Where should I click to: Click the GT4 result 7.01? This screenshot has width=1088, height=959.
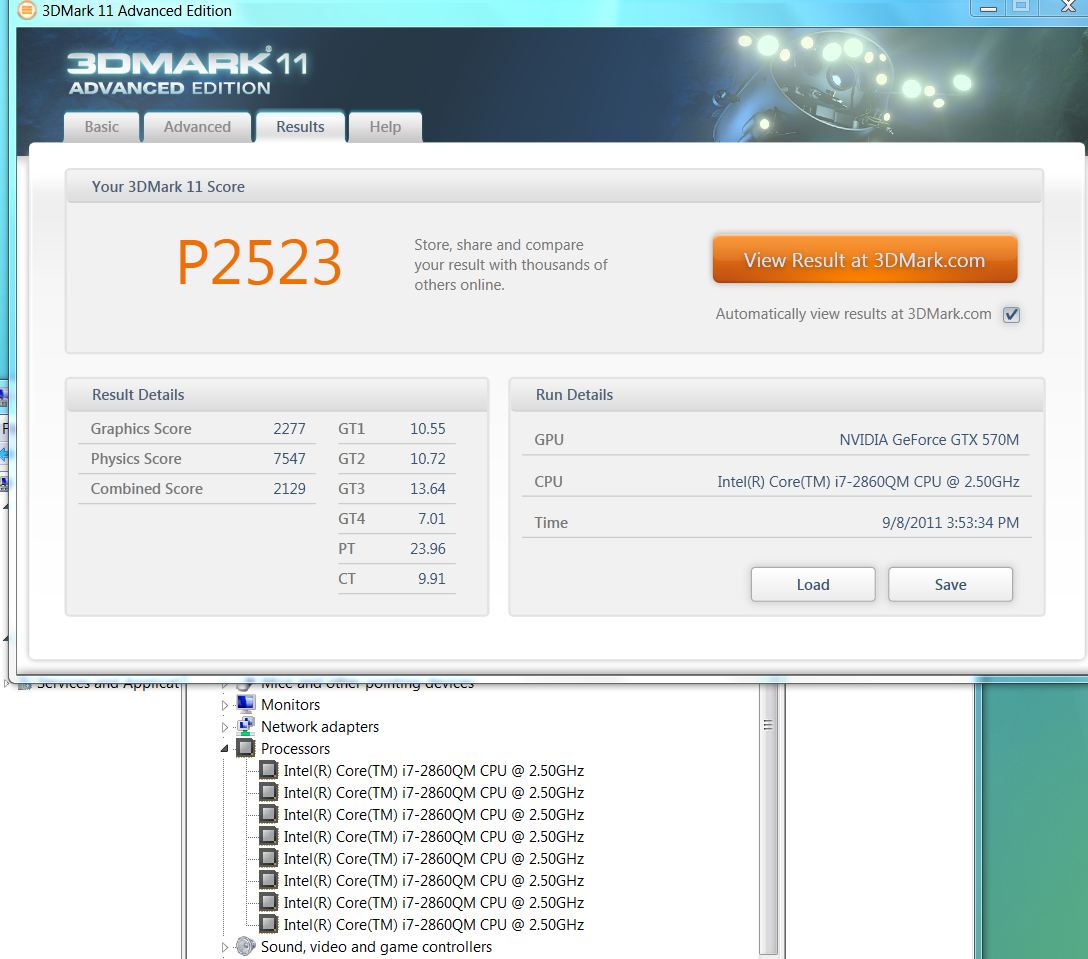tap(432, 518)
